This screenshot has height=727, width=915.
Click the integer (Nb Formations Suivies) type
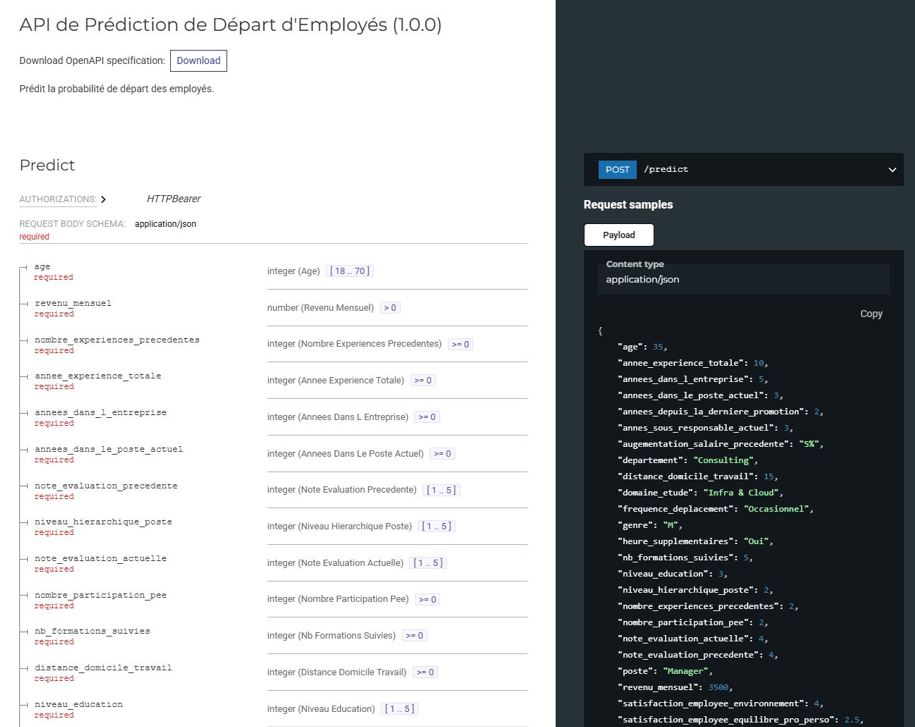tap(331, 636)
